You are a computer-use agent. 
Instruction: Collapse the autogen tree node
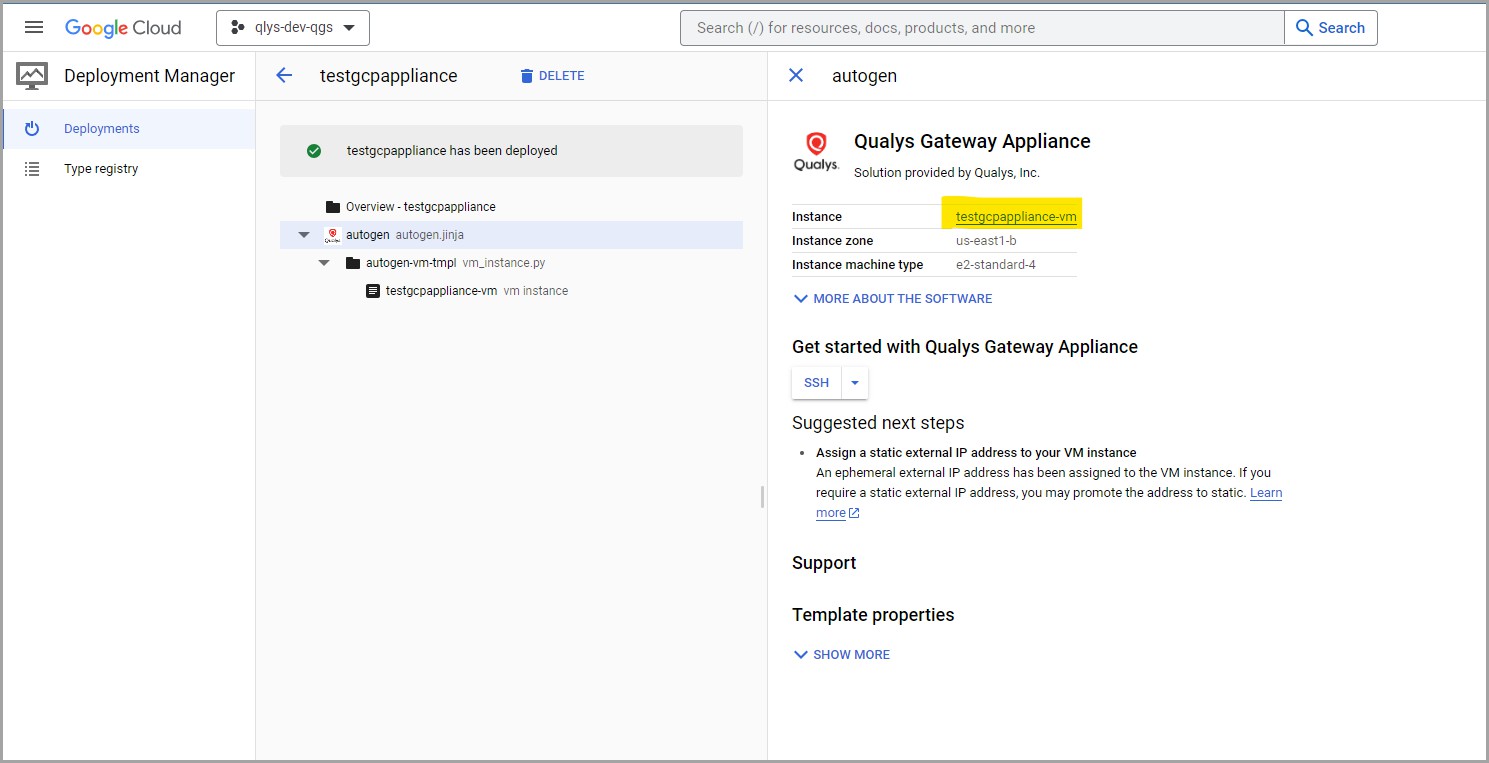point(304,235)
